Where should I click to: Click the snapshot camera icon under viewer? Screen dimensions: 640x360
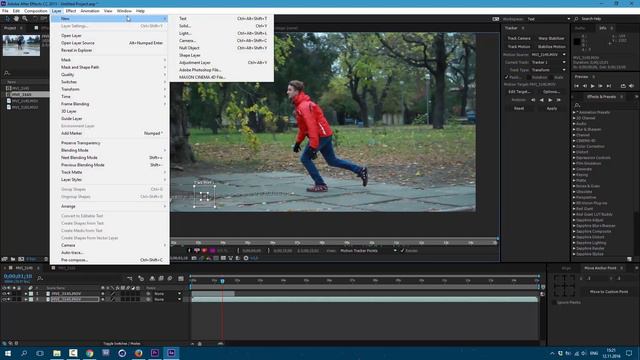(x=194, y=258)
